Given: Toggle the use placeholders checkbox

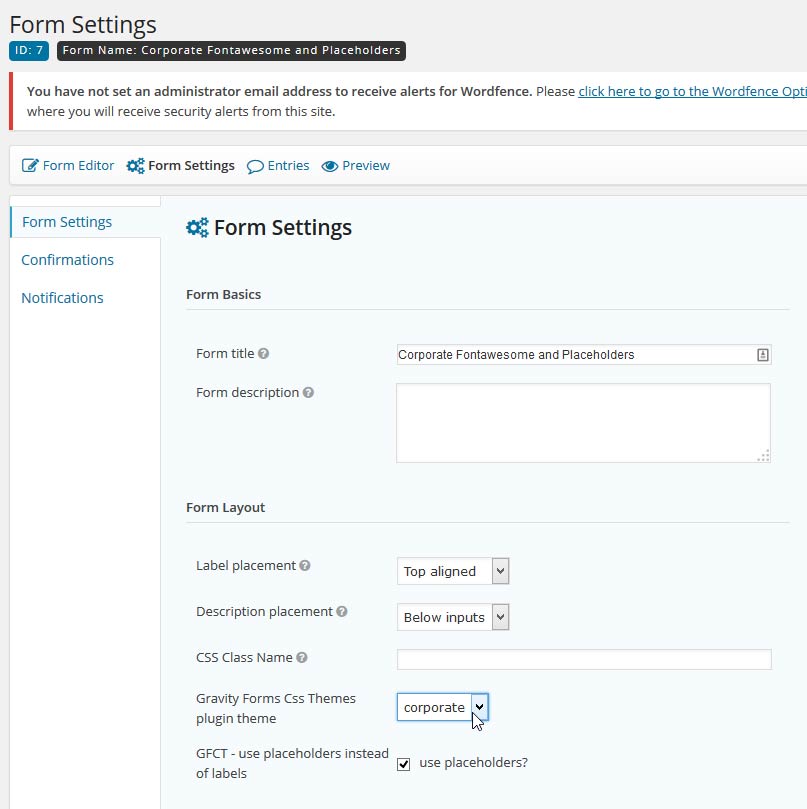Looking at the screenshot, I should click(404, 764).
